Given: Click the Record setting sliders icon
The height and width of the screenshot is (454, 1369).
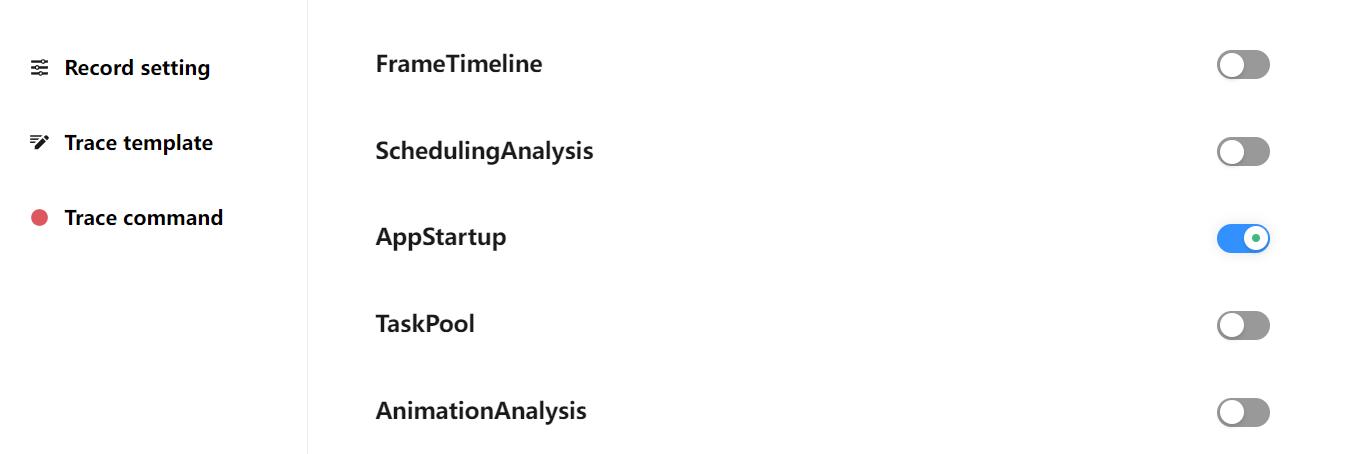Looking at the screenshot, I should tap(39, 68).
